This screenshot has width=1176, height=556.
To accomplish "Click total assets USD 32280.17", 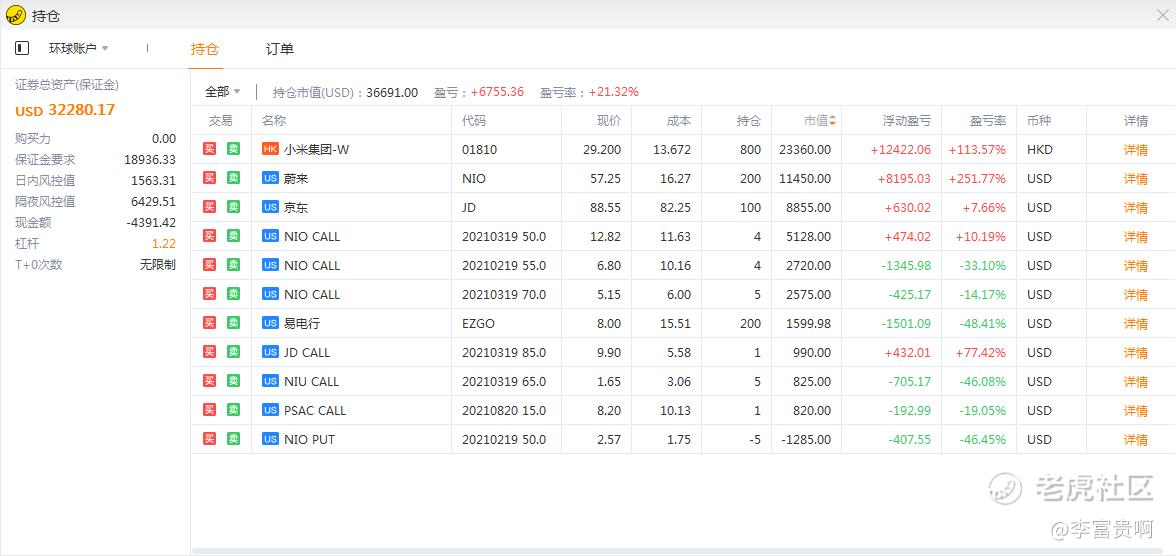I will pos(65,110).
